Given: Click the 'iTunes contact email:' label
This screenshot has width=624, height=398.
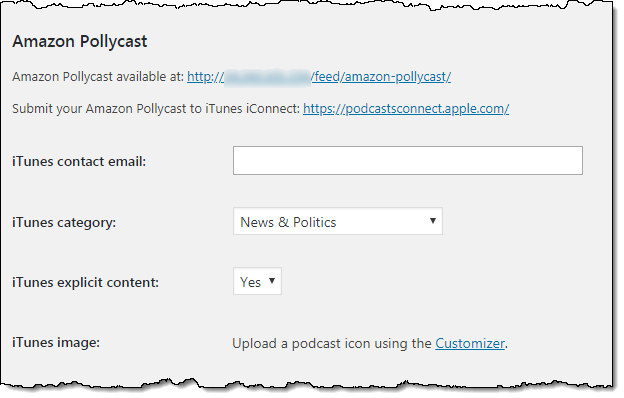Looking at the screenshot, I should pyautogui.click(x=79, y=161).
